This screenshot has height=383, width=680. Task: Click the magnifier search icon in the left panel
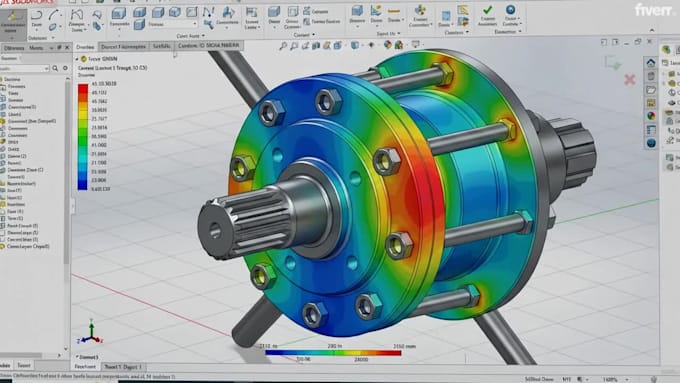coord(55,68)
